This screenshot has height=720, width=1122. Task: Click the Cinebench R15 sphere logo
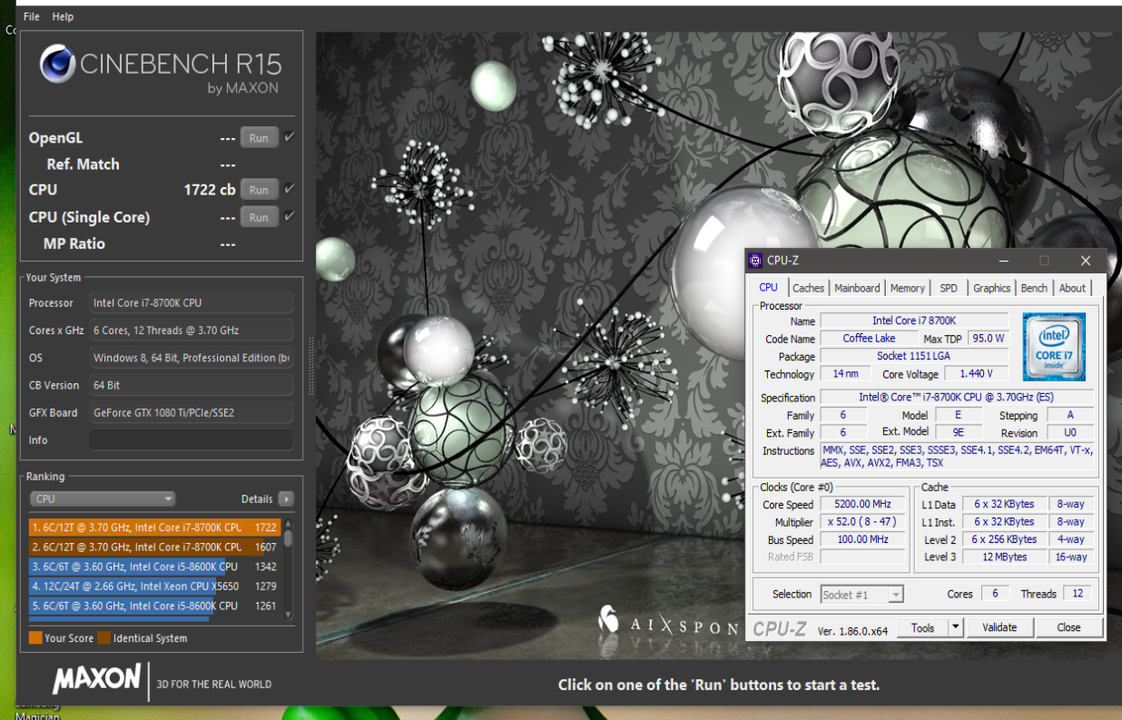click(57, 63)
